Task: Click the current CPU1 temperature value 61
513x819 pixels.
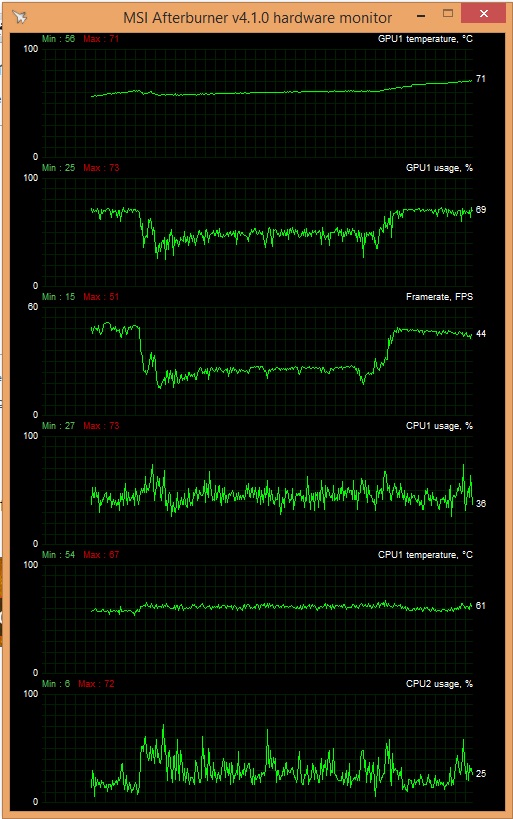Action: tap(481, 606)
